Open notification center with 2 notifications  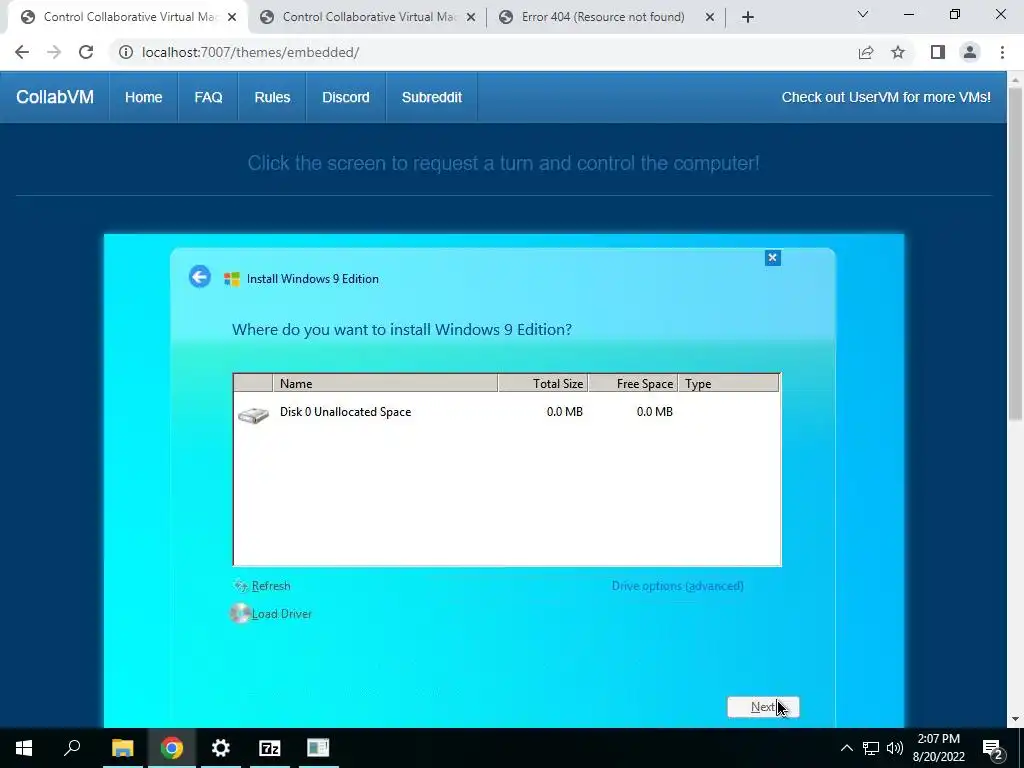tap(993, 748)
